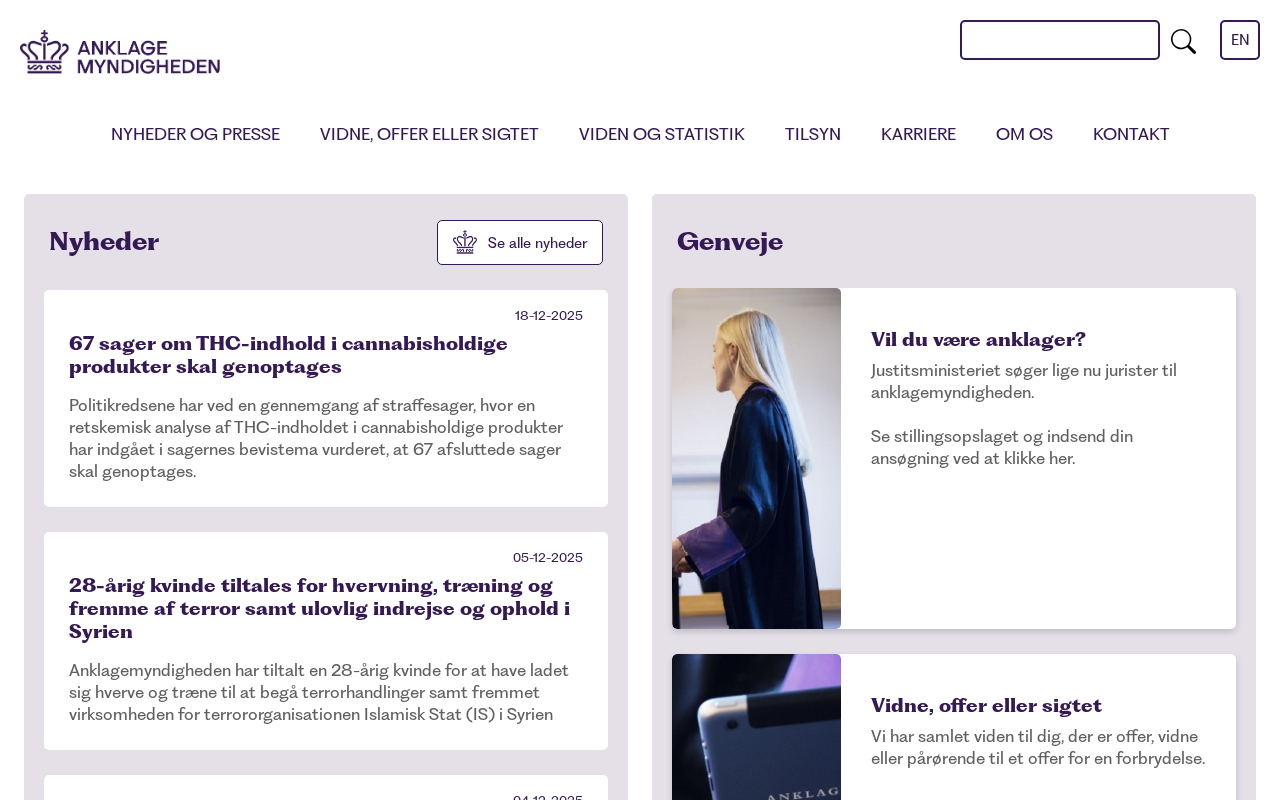
Task: Open the 28-årig kvinde tiltales article
Action: click(319, 608)
